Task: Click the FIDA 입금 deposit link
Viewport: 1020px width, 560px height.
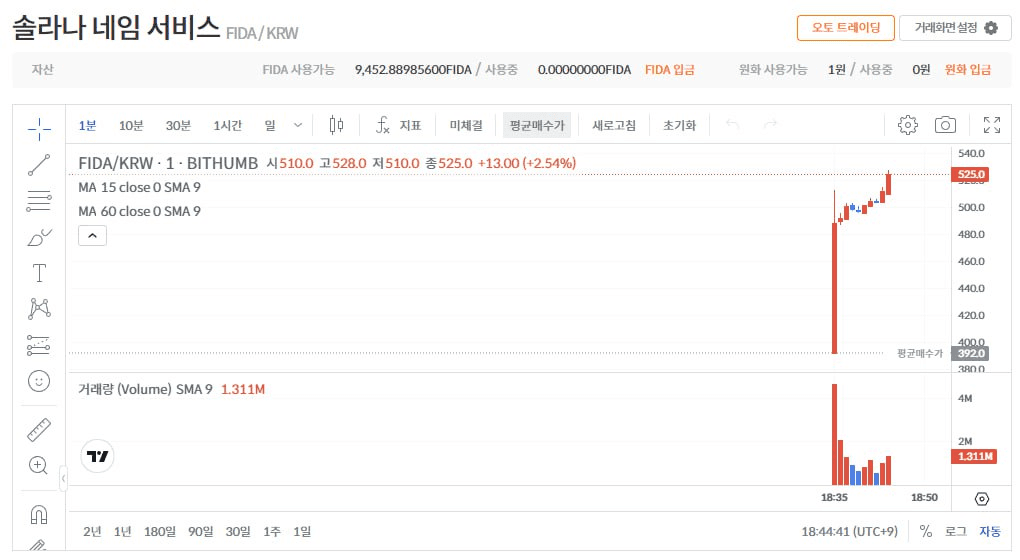Action: click(669, 70)
